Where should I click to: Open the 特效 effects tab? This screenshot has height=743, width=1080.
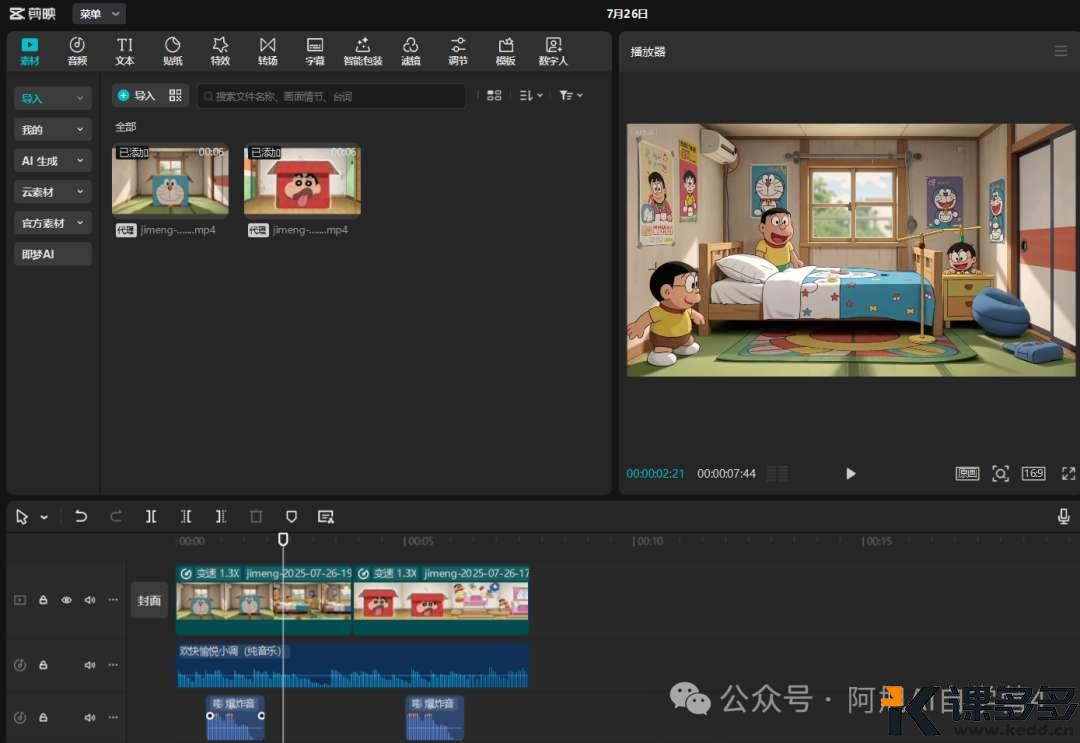(220, 52)
